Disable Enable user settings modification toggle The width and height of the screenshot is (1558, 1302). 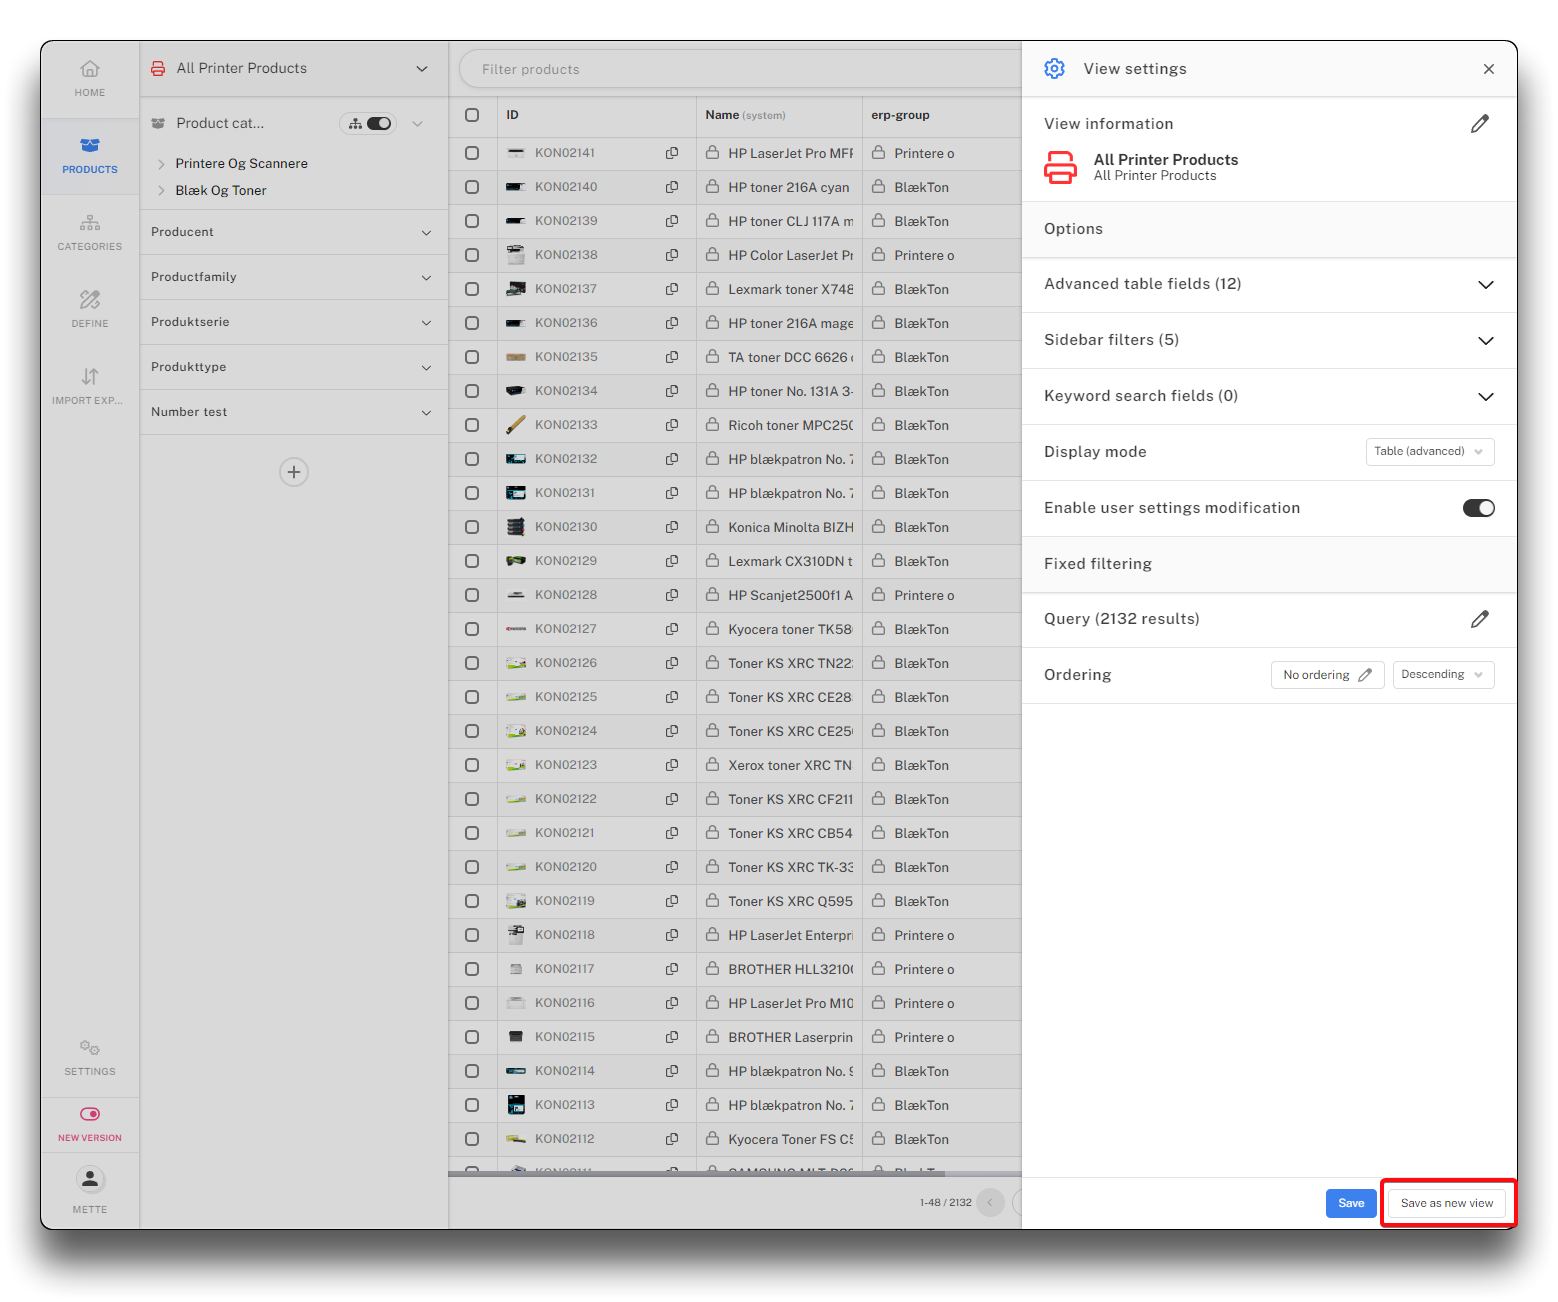1478,508
